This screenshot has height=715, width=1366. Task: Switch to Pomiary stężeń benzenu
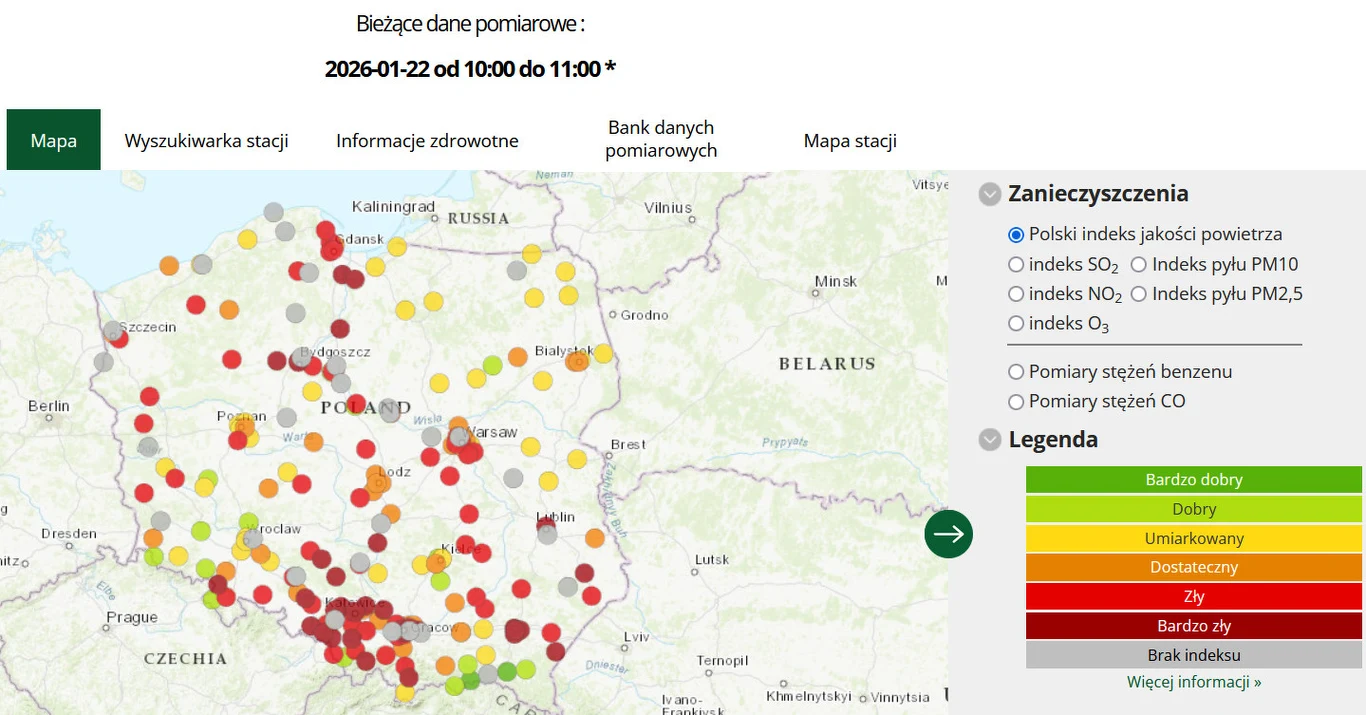tap(1016, 371)
